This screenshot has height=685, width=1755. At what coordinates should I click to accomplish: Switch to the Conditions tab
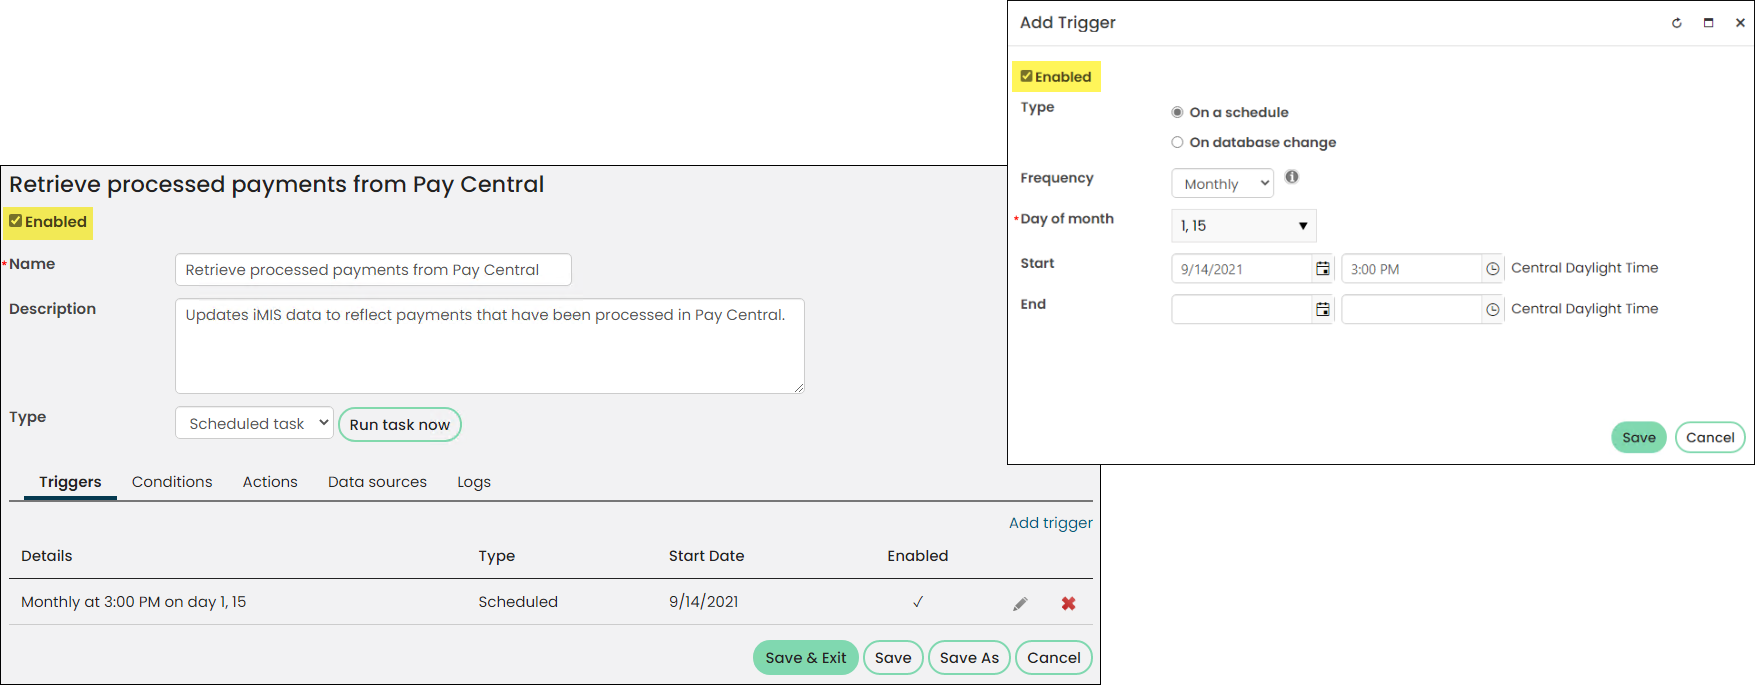pos(172,482)
